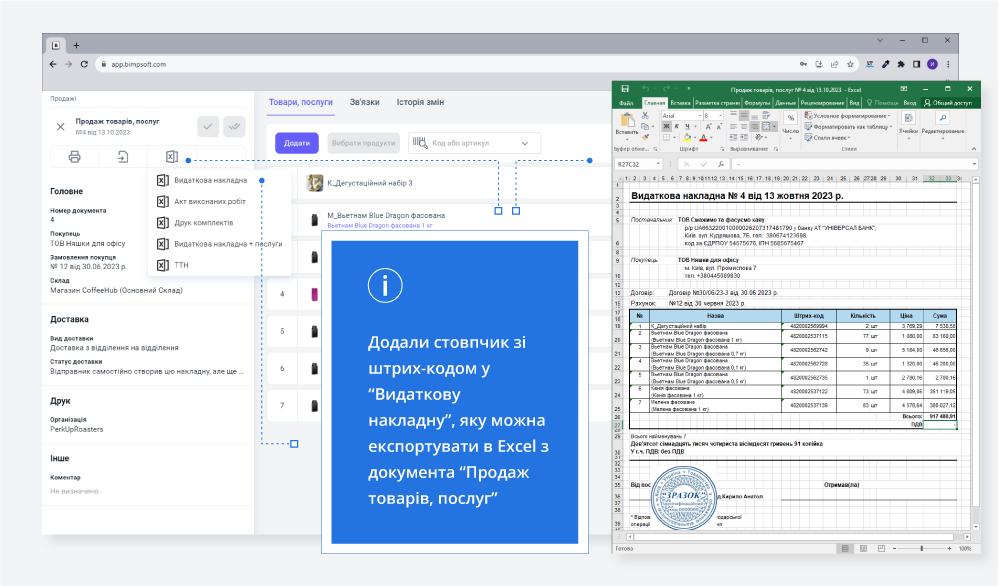The image size is (1000, 586).
Task: Click the Excel export icon in the document toolbar
Action: coord(171,157)
